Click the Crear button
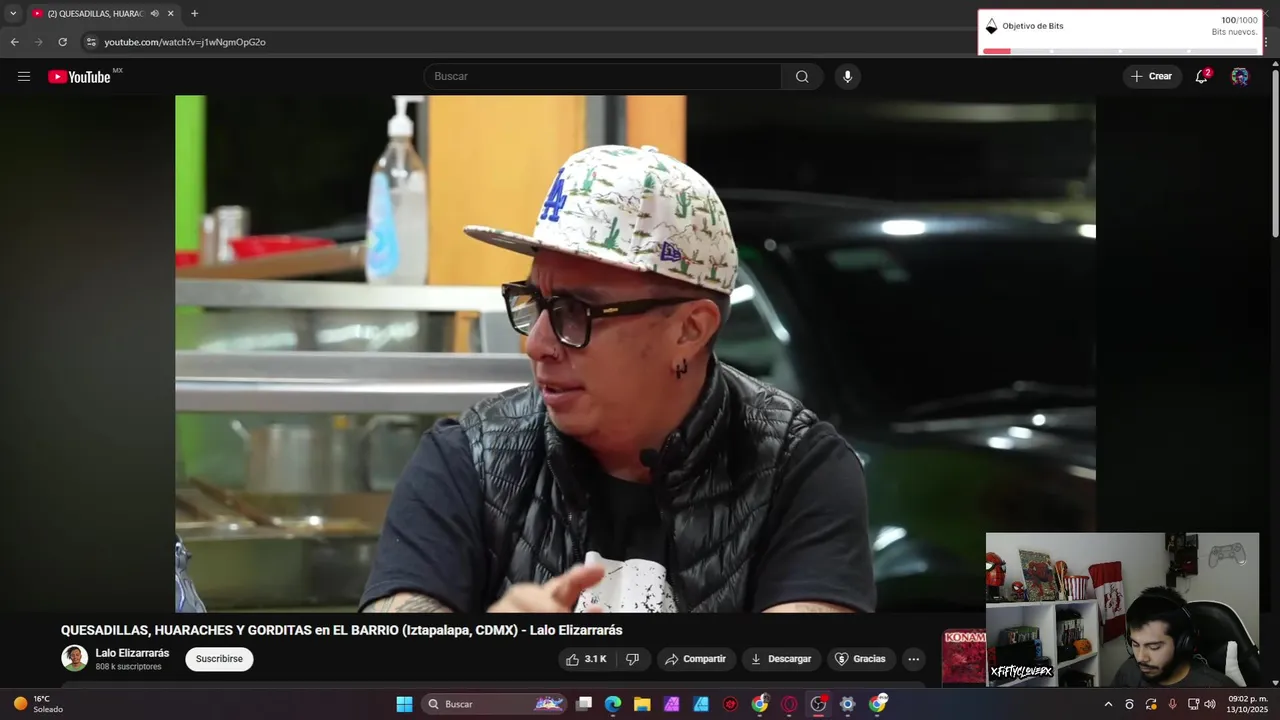This screenshot has width=1280, height=720. pos(1151,77)
